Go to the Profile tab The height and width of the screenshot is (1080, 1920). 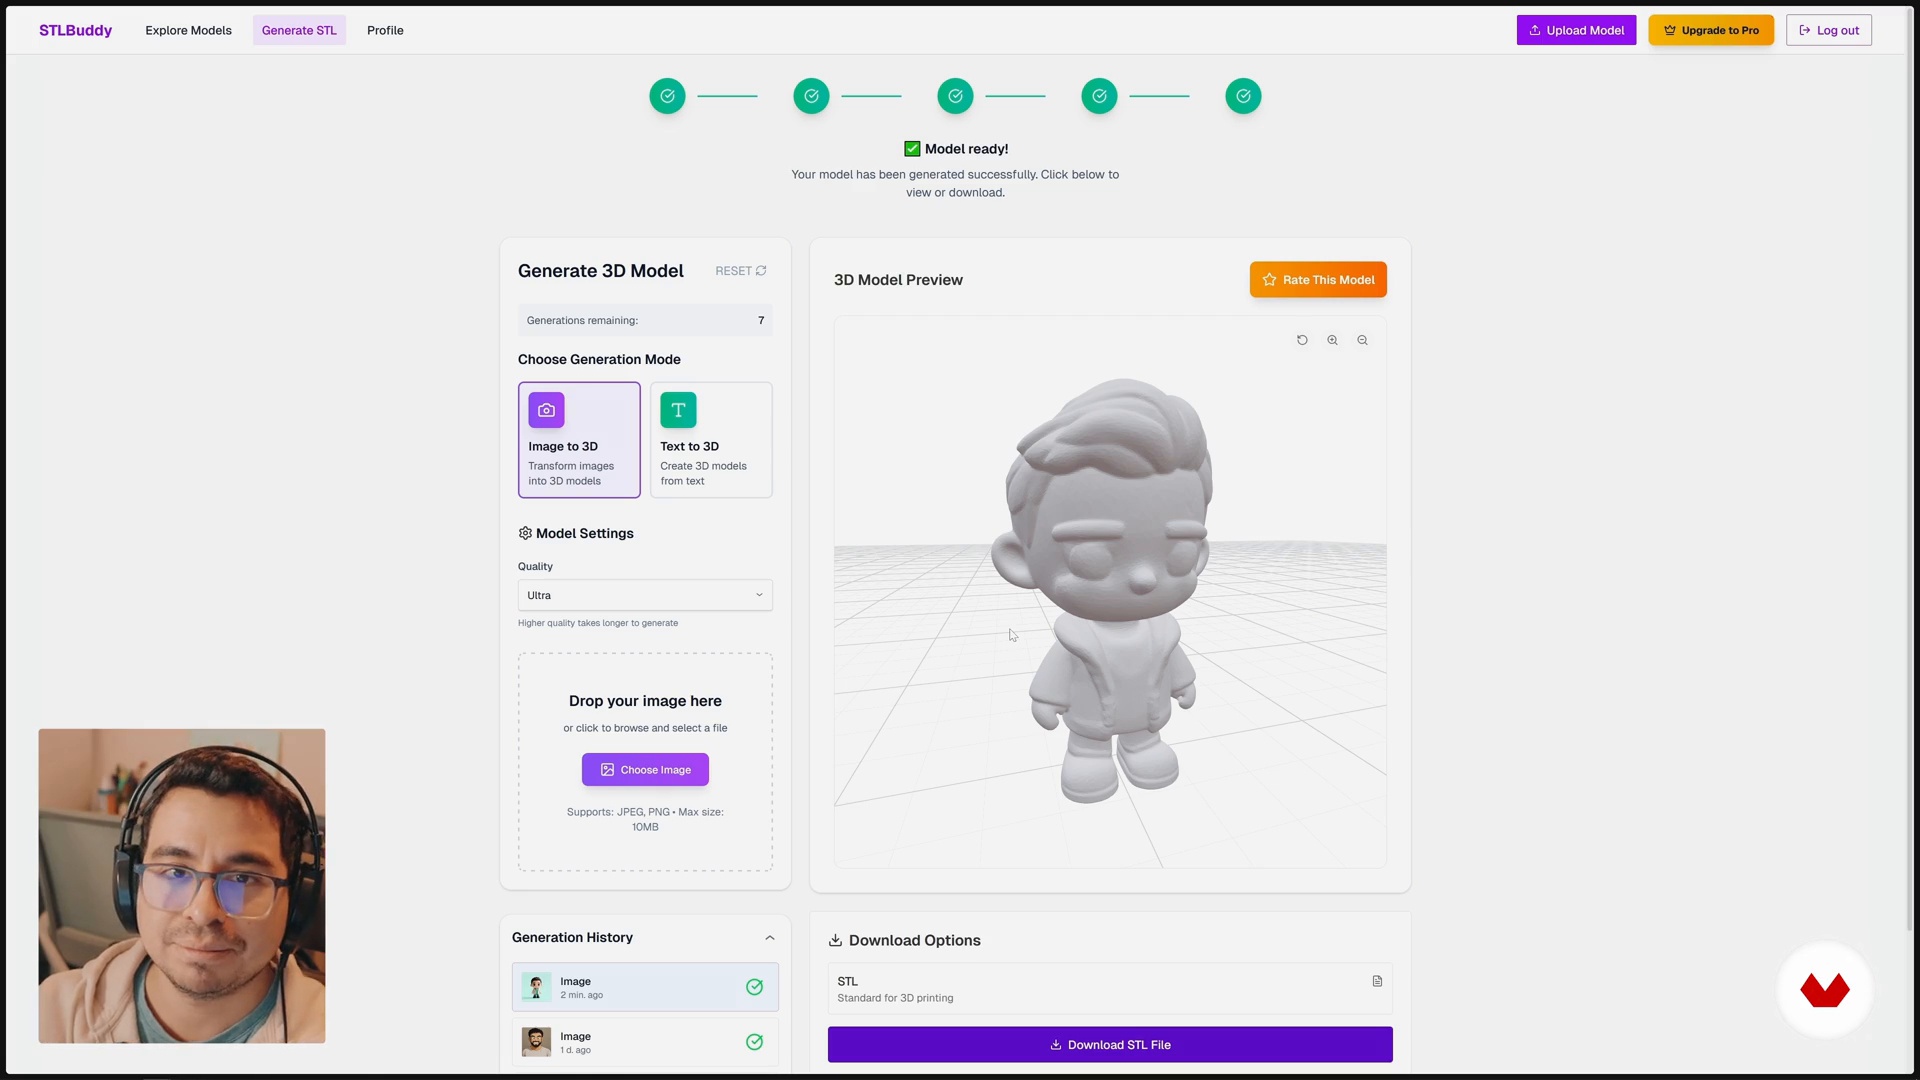385,30
